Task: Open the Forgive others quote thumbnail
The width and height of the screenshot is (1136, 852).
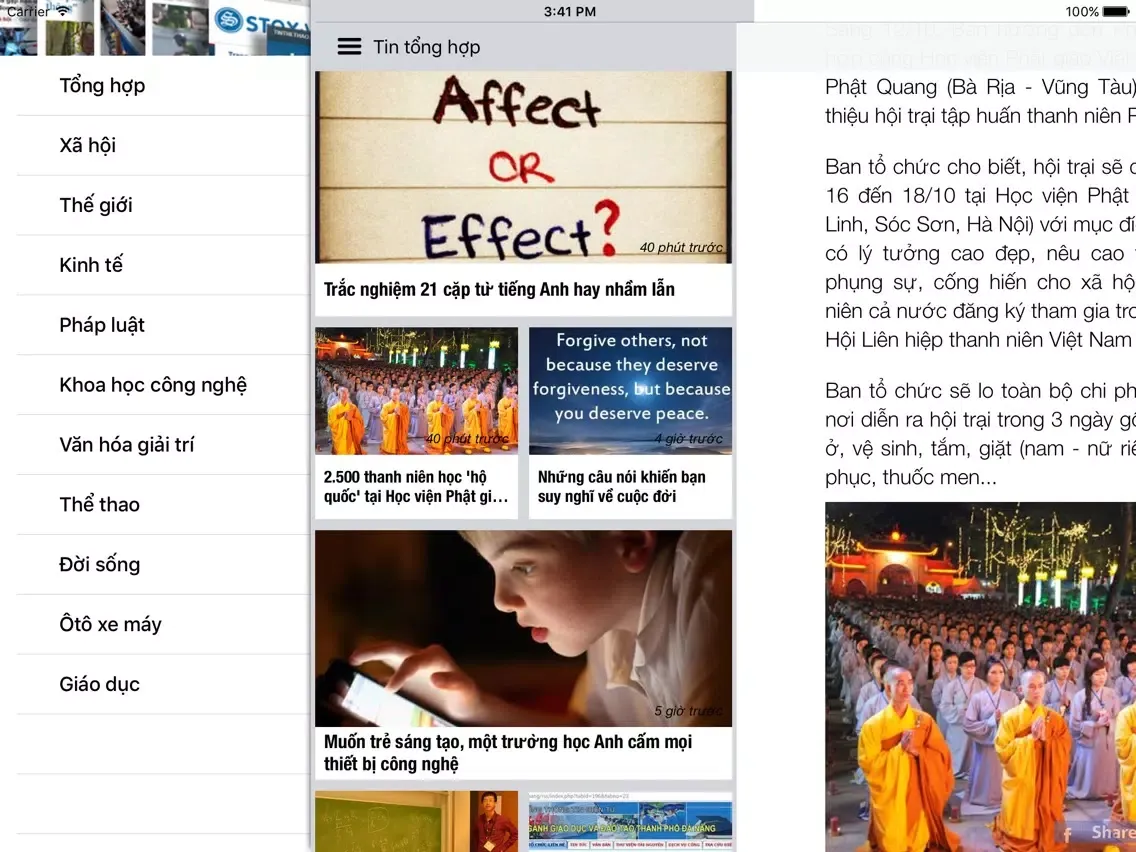Action: 630,391
